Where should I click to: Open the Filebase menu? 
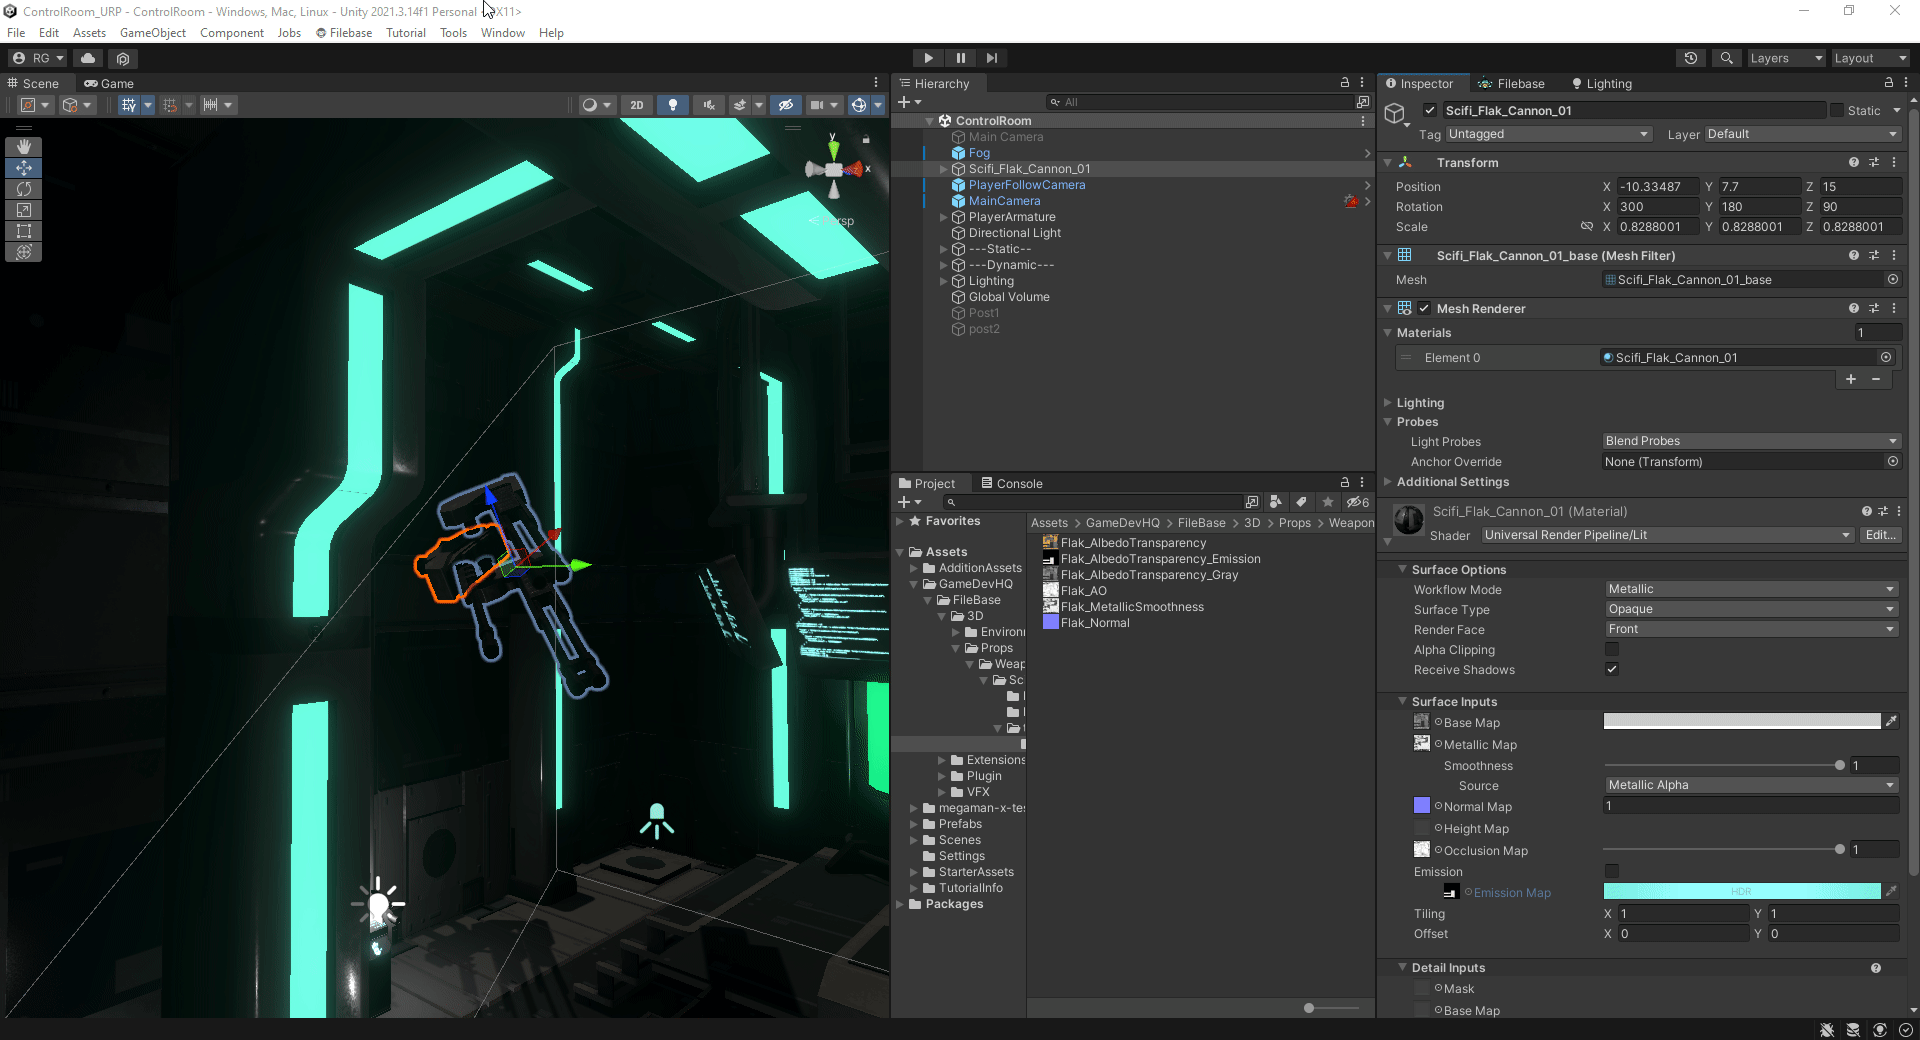point(344,33)
